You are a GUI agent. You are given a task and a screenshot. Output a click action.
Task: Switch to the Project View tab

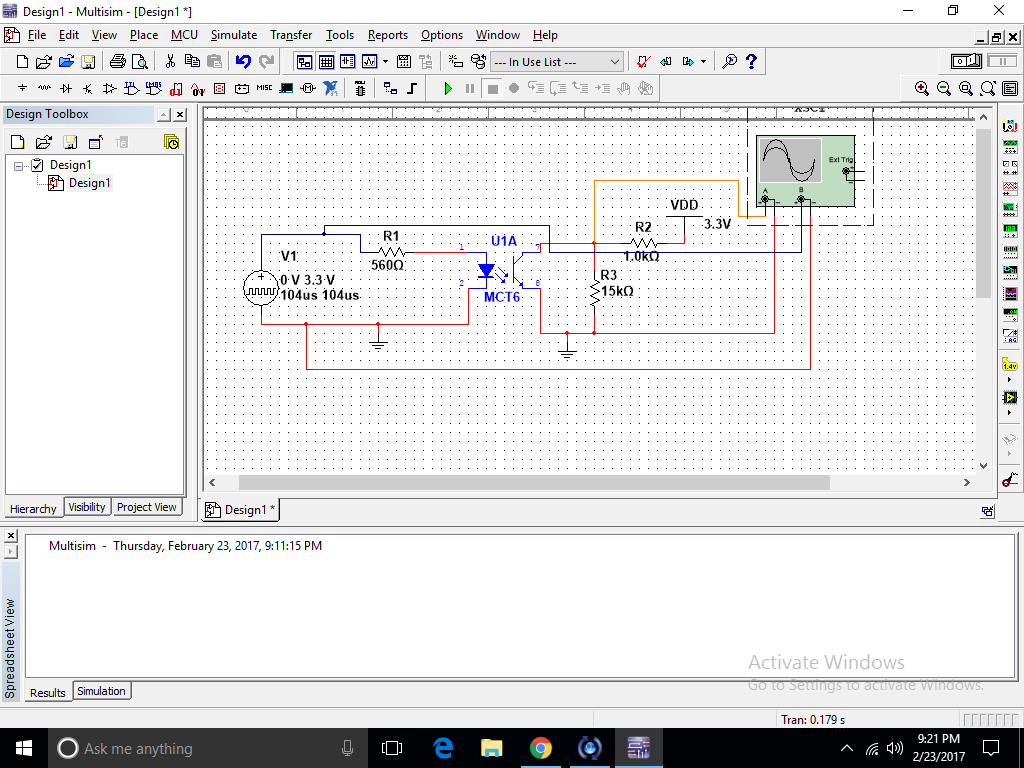(146, 507)
